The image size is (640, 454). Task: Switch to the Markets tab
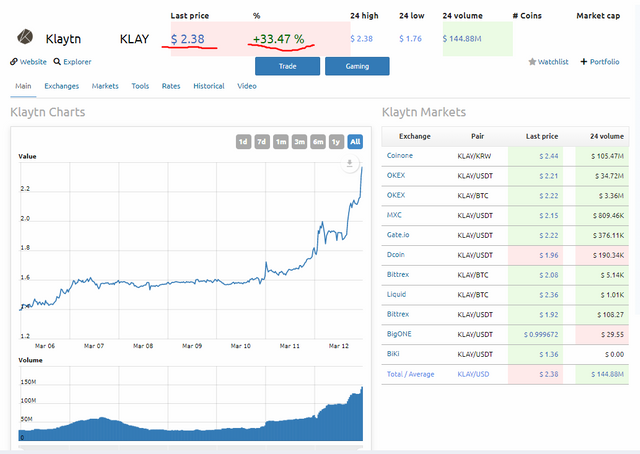(105, 86)
